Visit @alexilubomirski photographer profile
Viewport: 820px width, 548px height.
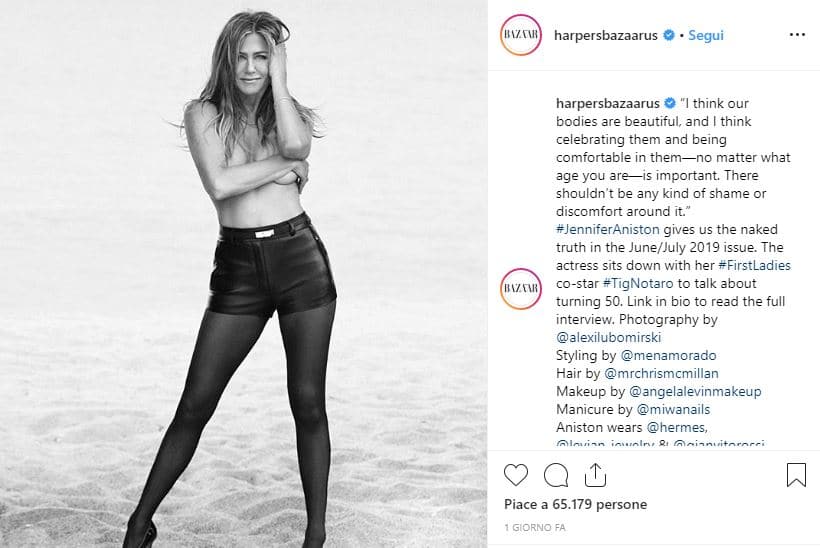click(x=609, y=337)
